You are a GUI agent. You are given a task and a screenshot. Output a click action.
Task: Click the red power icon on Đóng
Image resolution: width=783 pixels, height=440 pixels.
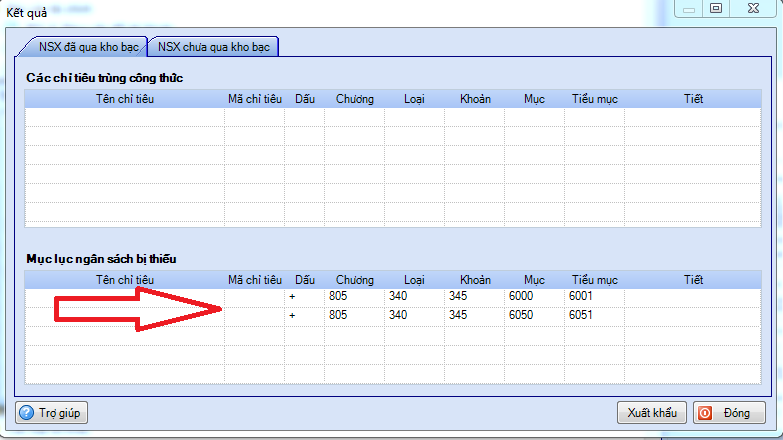point(705,413)
